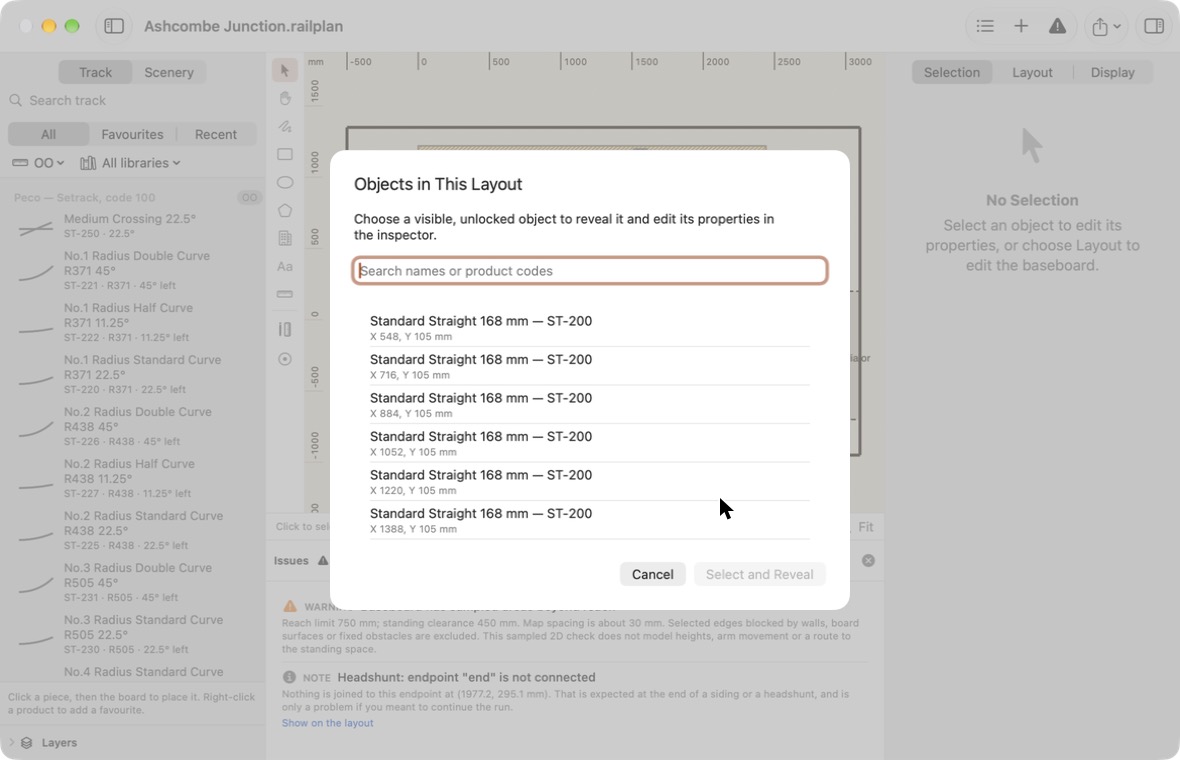This screenshot has height=760, width=1180.
Task: Focus the Search names or product codes field
Action: pyautogui.click(x=590, y=271)
